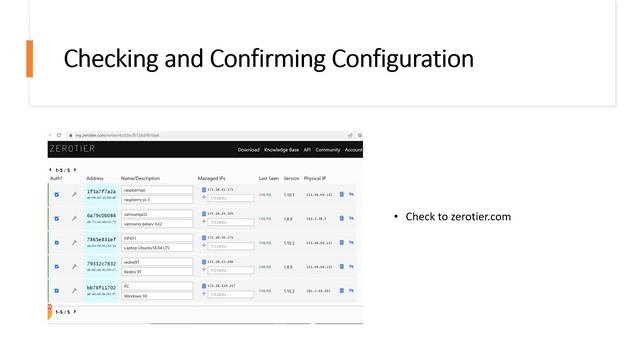Open wrench settings for member 7865e831ef

click(74, 242)
